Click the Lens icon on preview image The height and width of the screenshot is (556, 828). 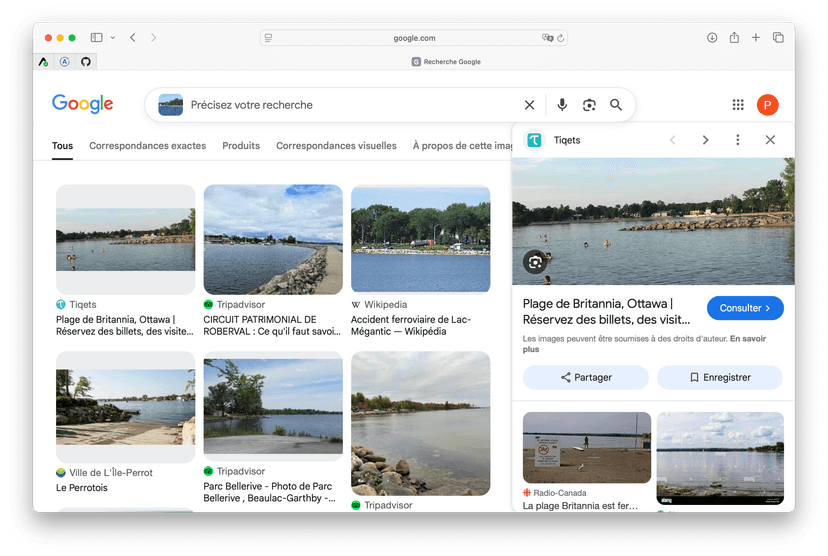click(x=535, y=262)
